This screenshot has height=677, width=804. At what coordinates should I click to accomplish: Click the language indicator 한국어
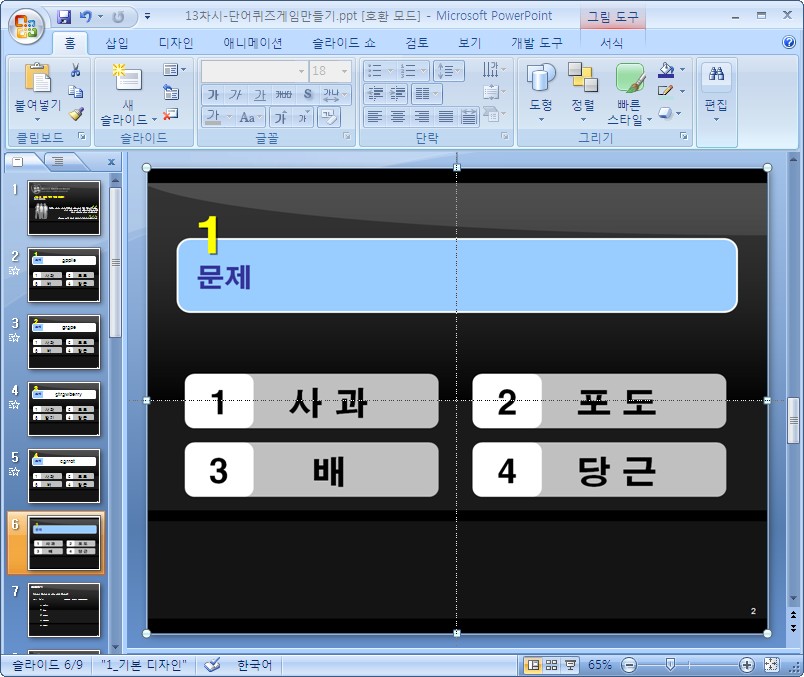pos(254,665)
